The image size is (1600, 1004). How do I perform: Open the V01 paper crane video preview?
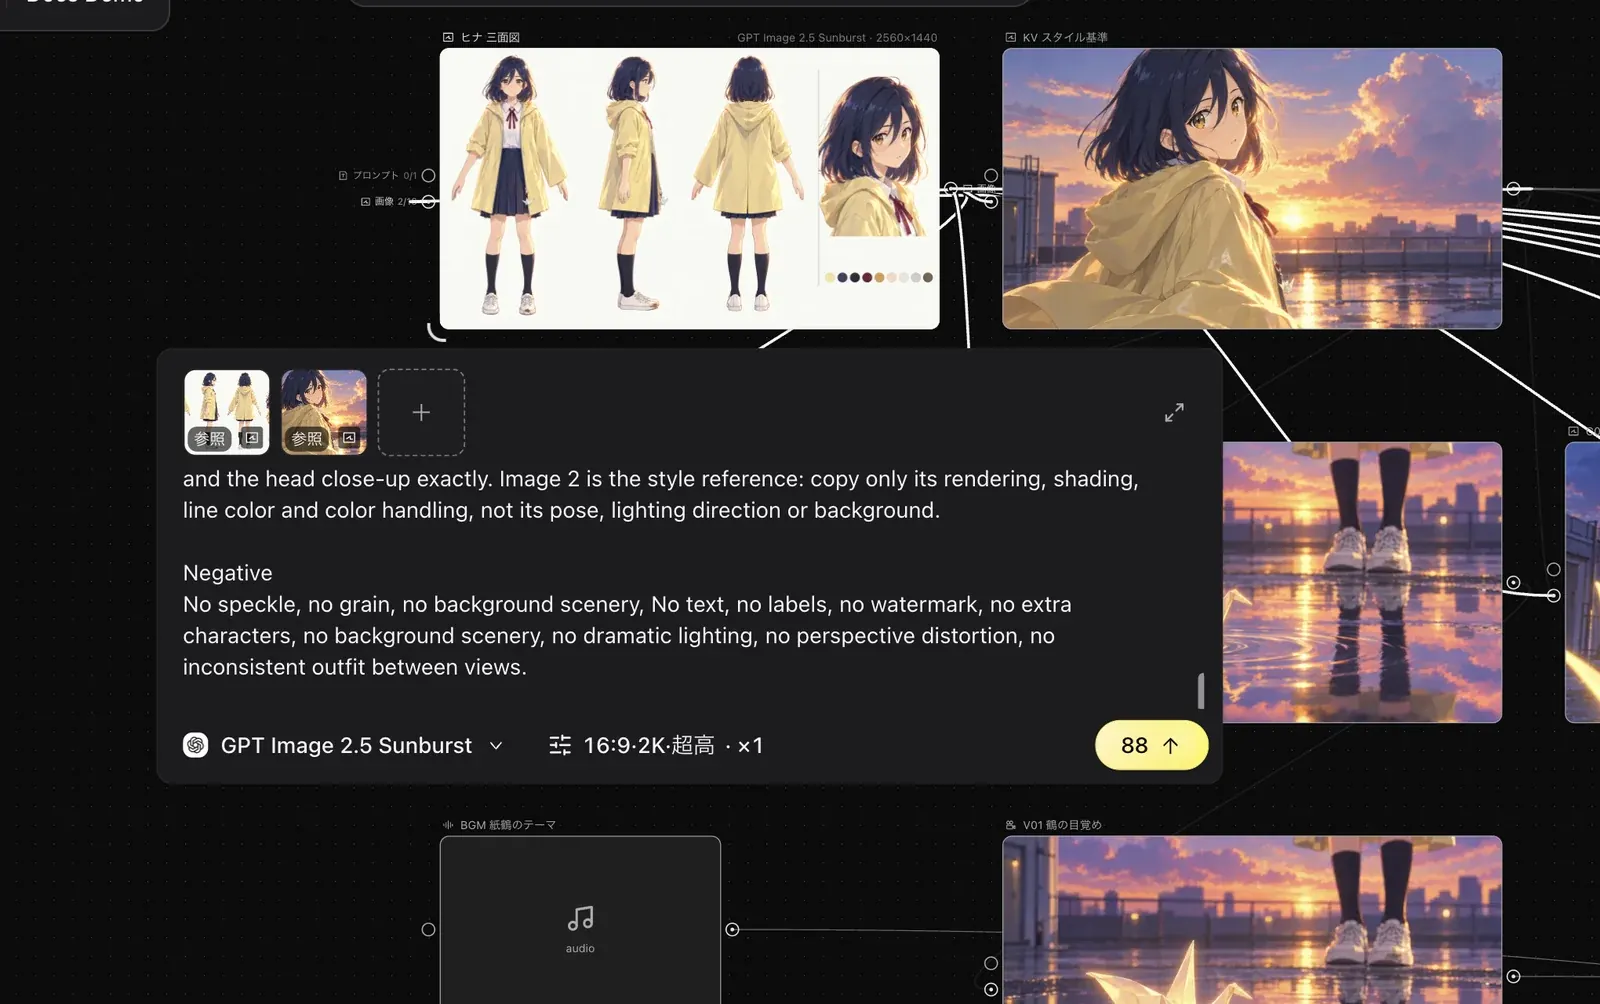click(x=1252, y=920)
